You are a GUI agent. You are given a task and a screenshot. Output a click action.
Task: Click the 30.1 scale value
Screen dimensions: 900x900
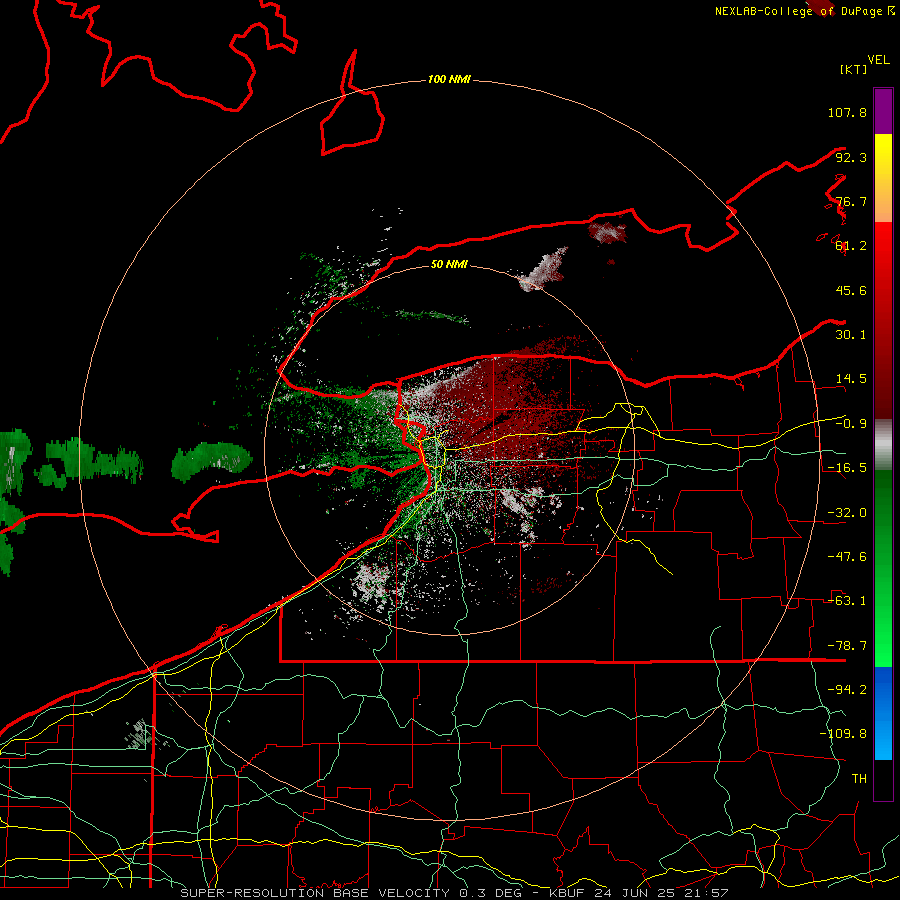pos(851,335)
